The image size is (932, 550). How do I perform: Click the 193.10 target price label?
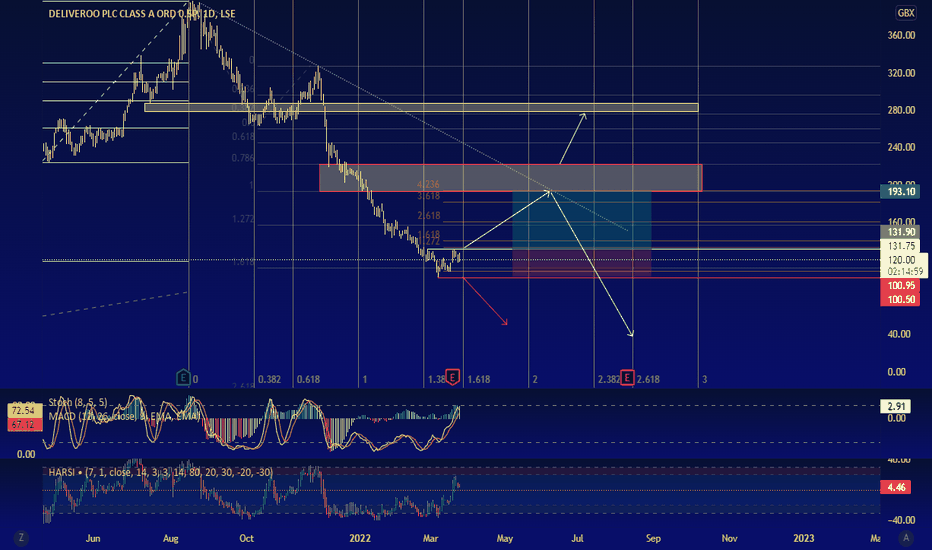[x=900, y=191]
